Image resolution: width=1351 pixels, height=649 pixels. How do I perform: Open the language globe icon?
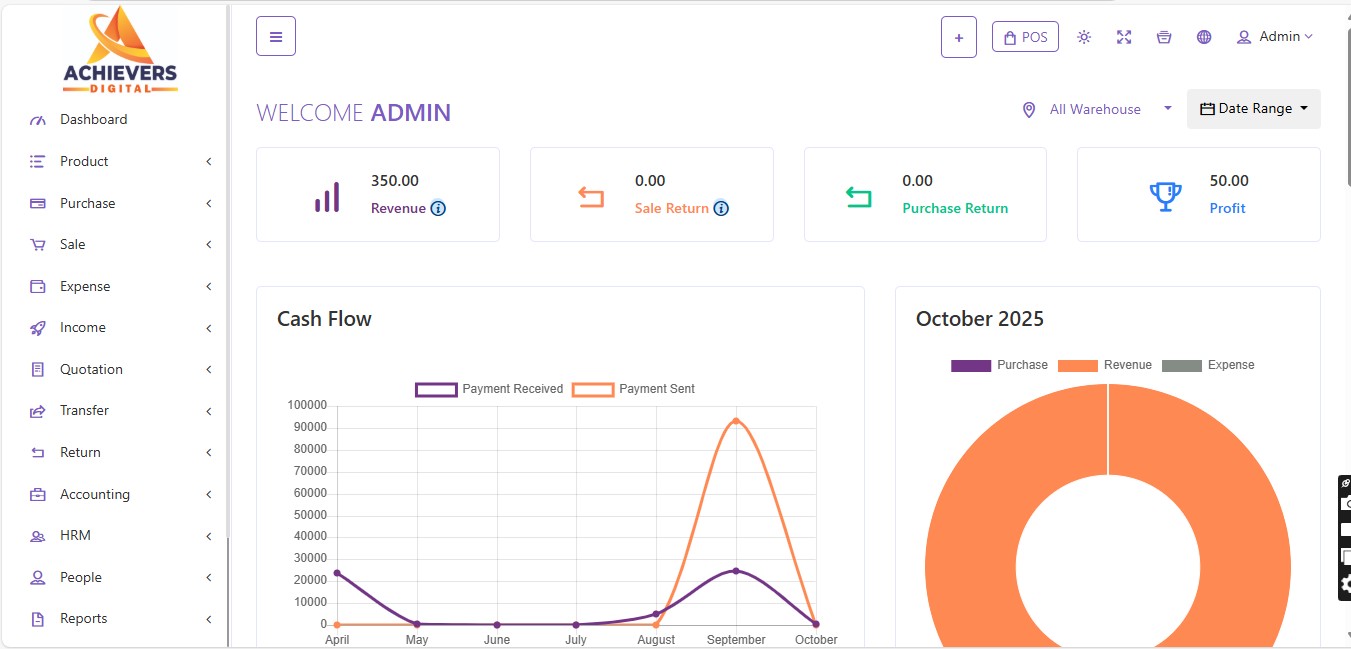click(1204, 36)
